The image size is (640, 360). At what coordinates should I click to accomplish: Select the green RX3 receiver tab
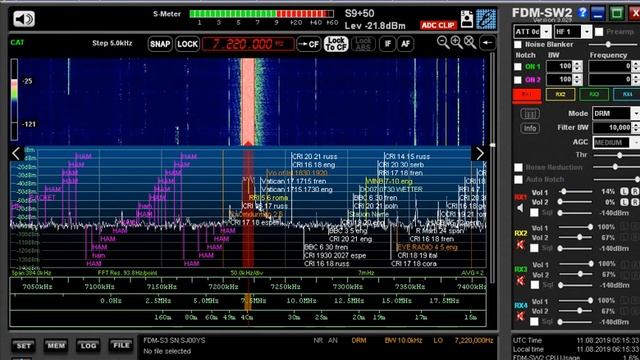pyautogui.click(x=594, y=94)
